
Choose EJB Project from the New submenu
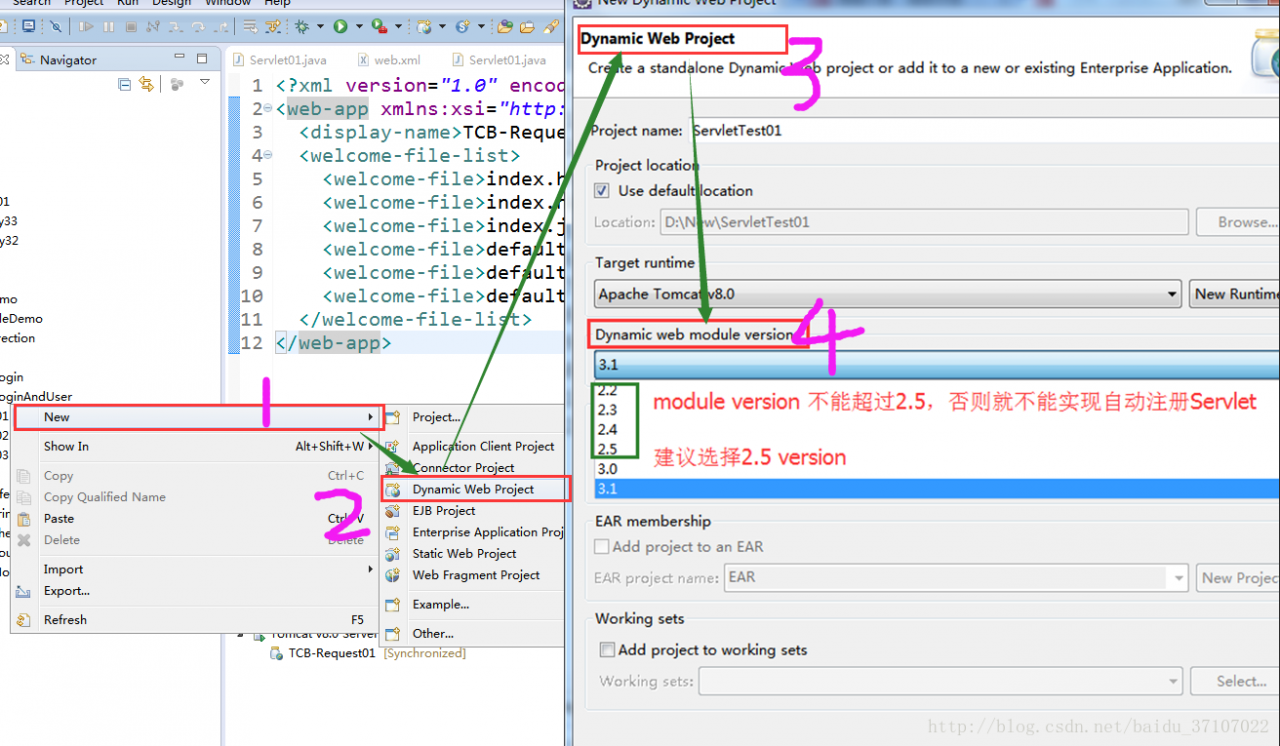click(x=474, y=511)
